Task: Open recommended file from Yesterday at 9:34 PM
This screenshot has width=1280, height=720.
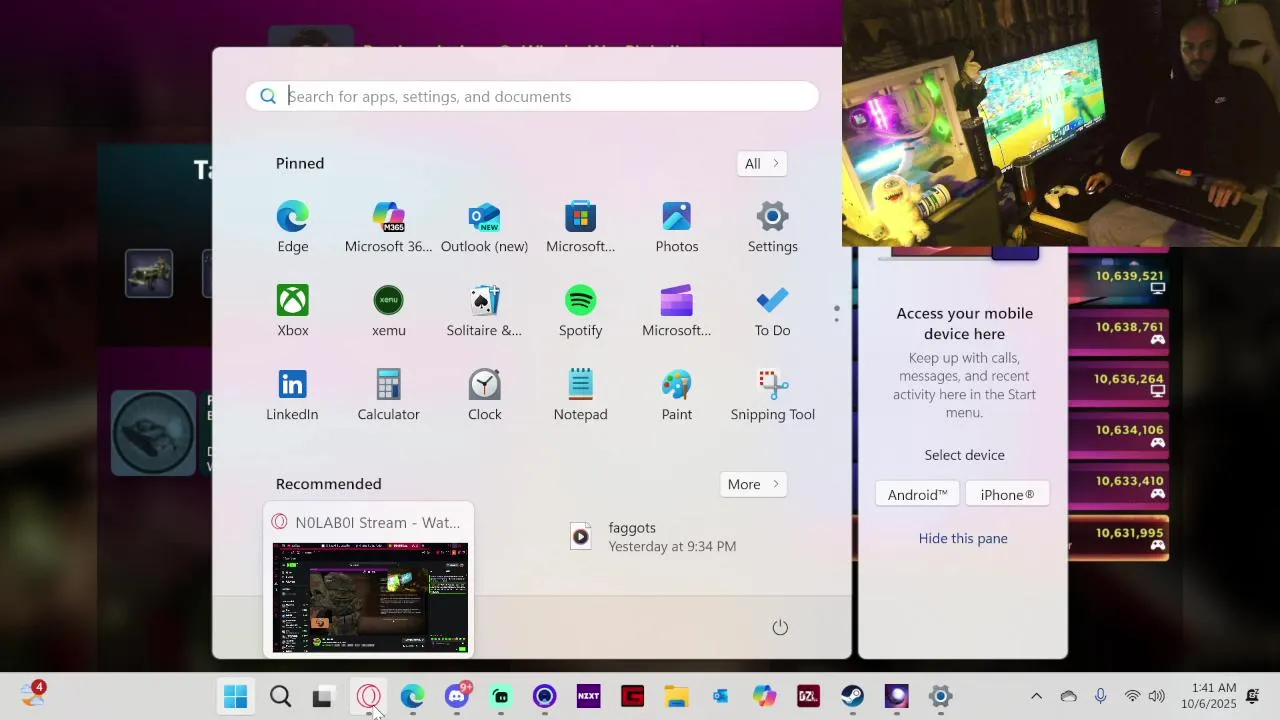Action: [x=652, y=537]
